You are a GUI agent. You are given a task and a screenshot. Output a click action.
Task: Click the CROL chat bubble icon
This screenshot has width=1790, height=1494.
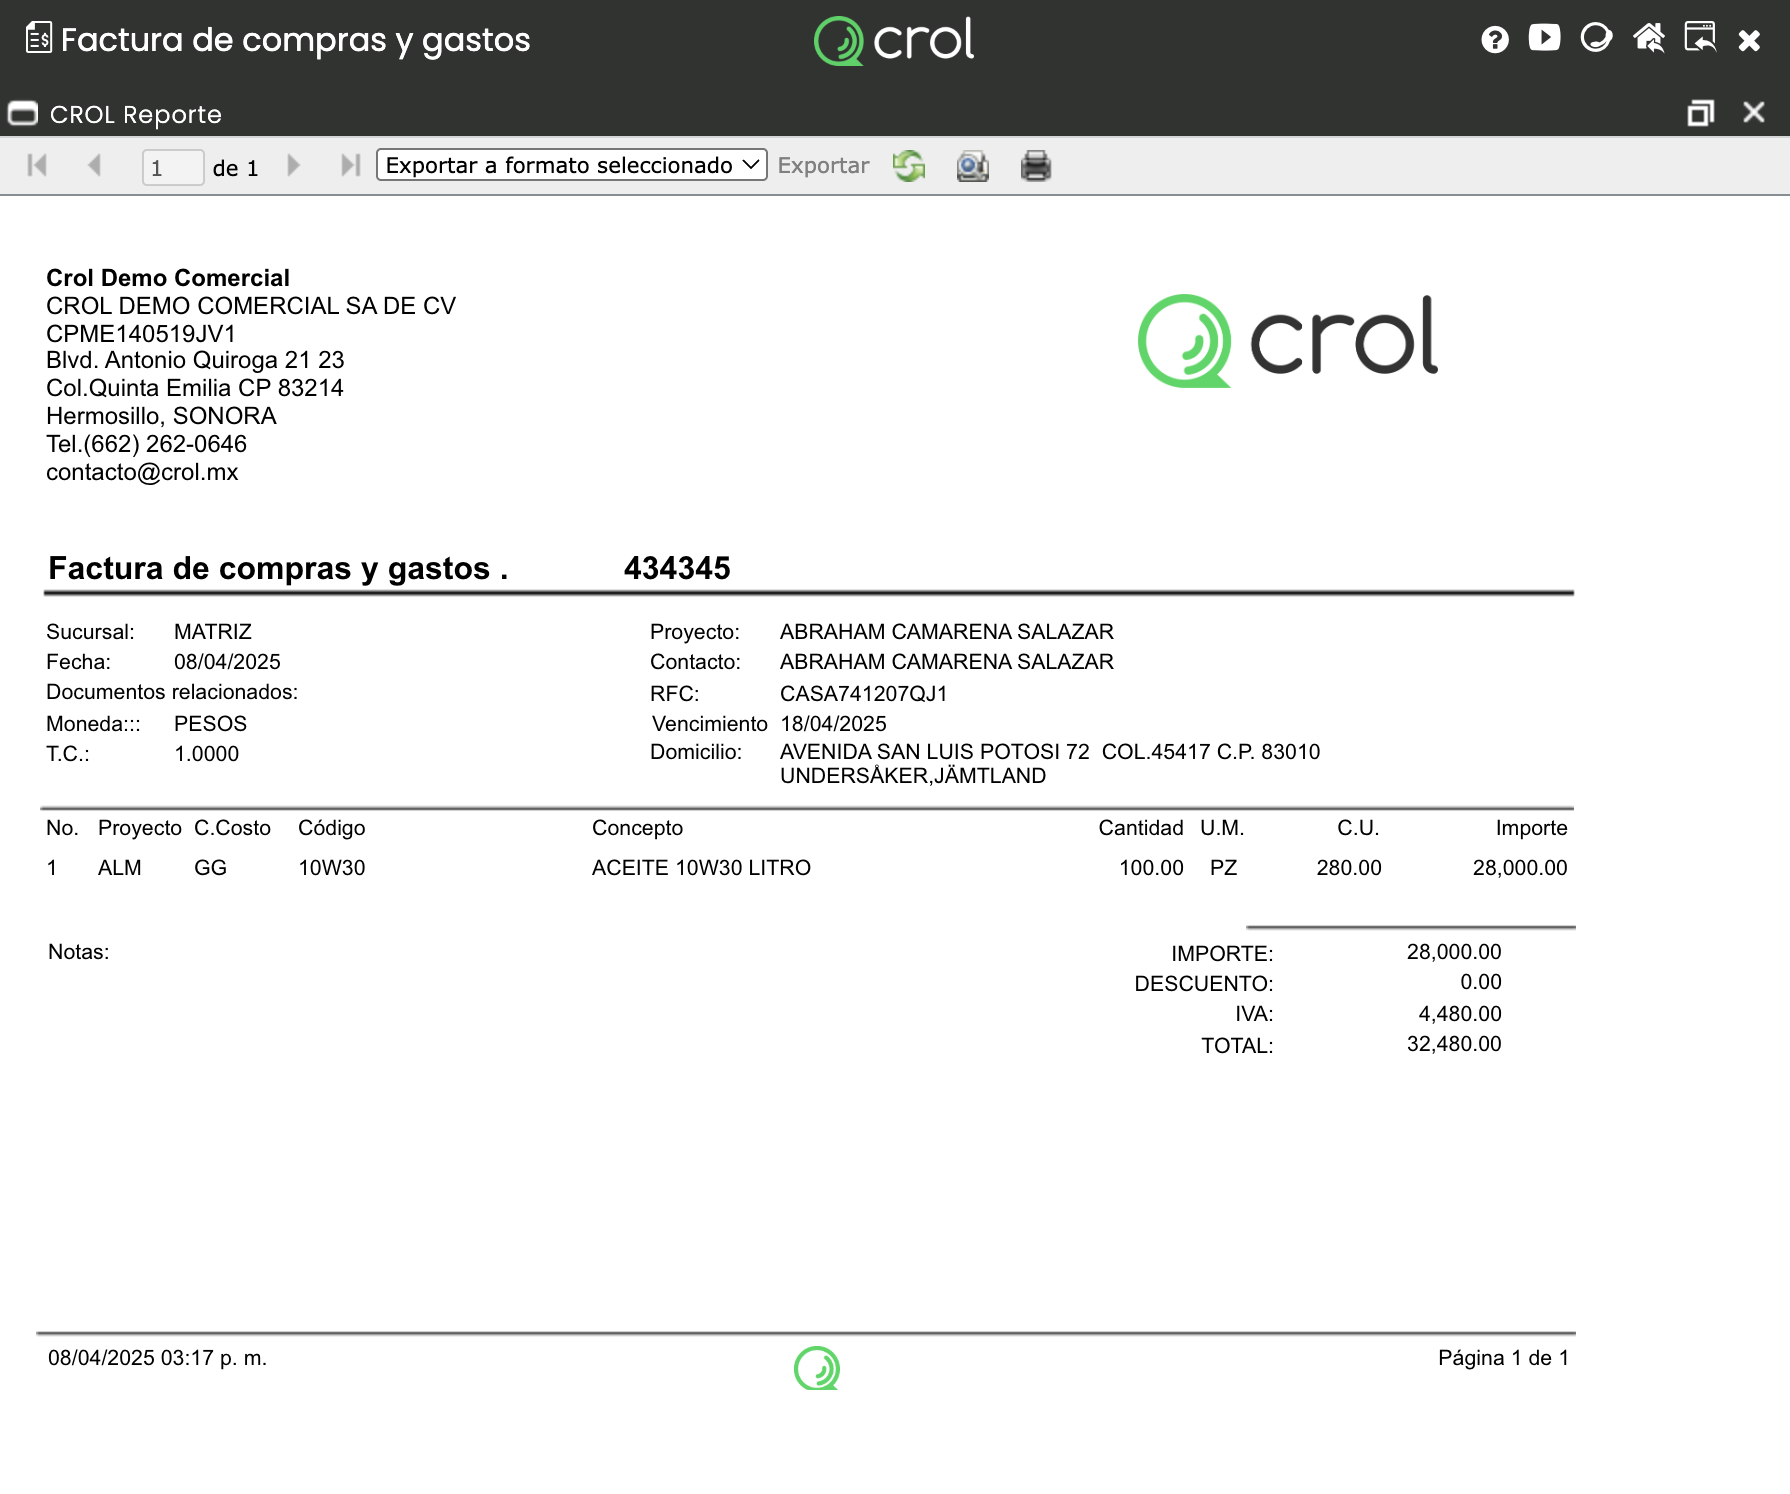pyautogui.click(x=1596, y=38)
